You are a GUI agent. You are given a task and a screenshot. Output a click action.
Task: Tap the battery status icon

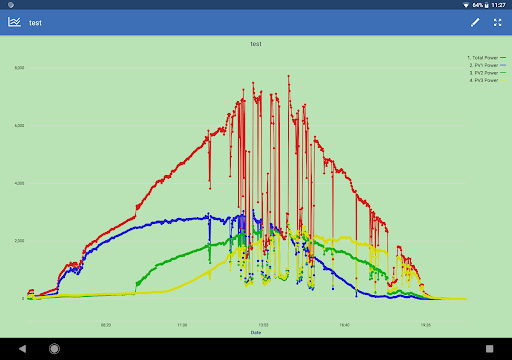click(x=487, y=5)
